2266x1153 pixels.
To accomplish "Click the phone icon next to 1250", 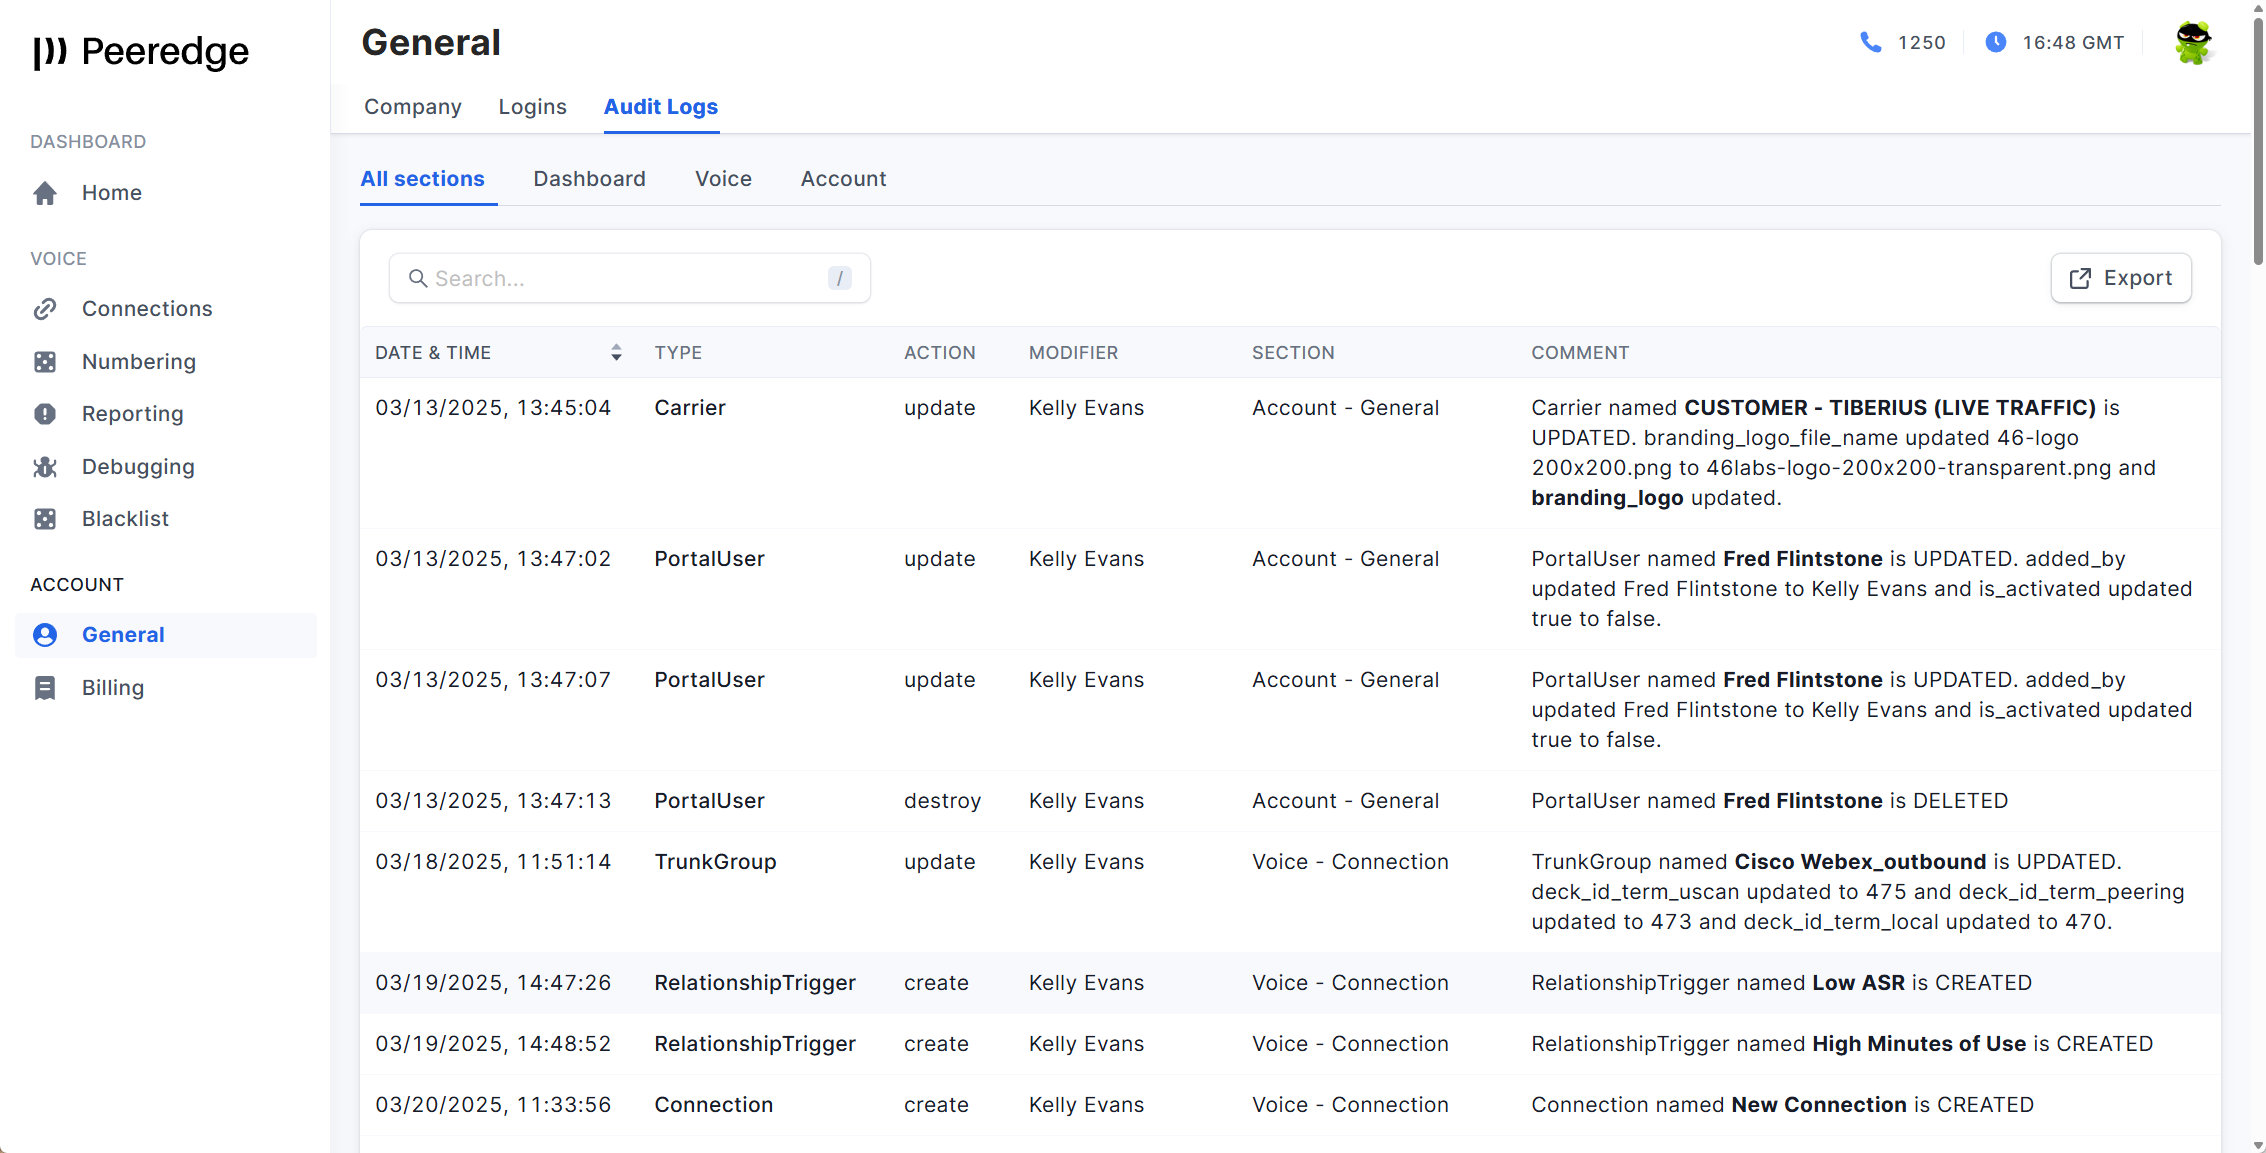I will (x=1870, y=42).
